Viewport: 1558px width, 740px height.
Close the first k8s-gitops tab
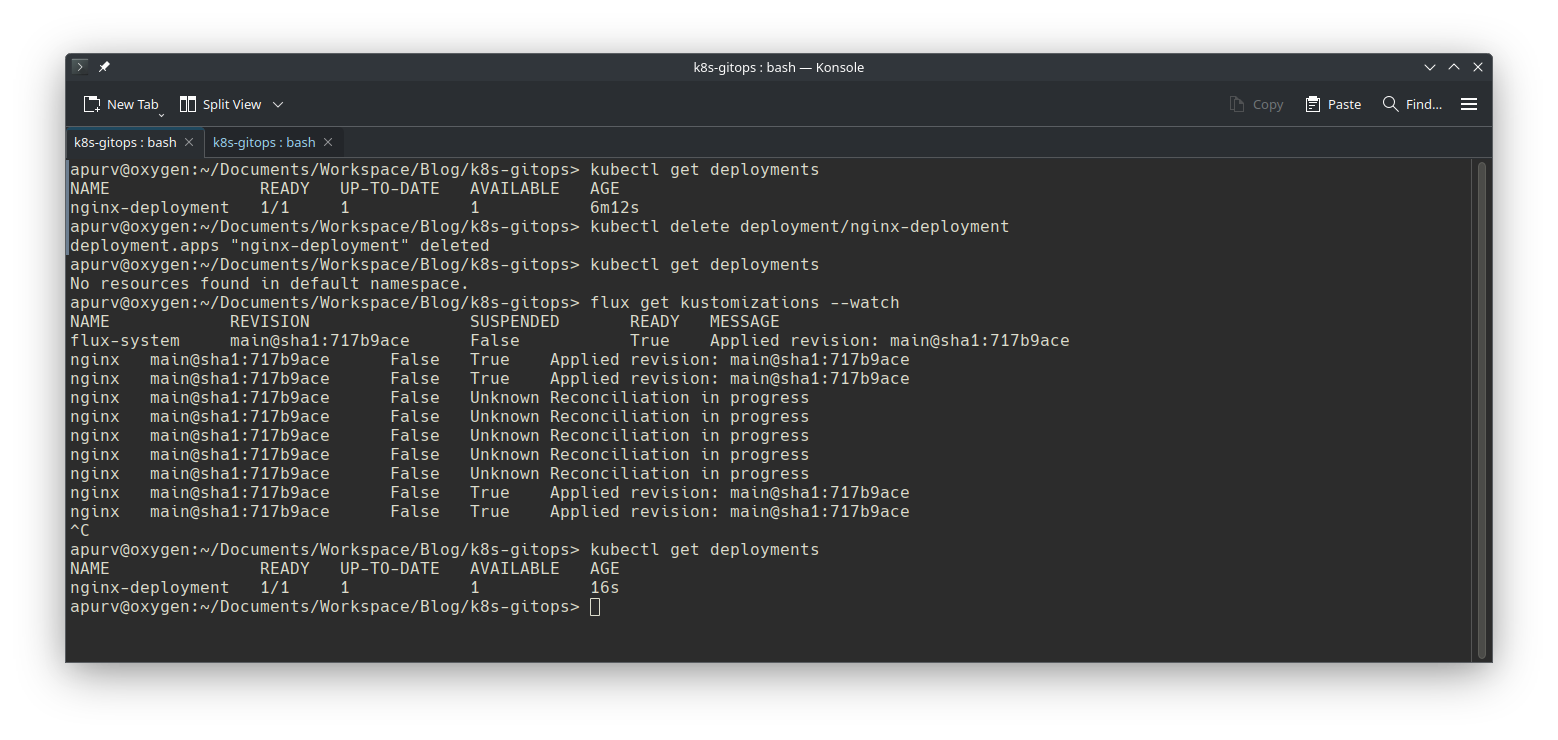click(189, 142)
